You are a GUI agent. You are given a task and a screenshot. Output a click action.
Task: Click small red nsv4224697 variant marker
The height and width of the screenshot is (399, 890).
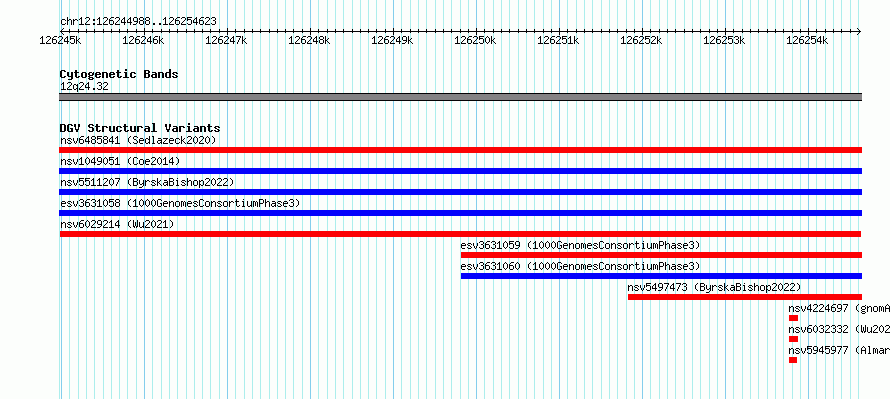[793, 318]
